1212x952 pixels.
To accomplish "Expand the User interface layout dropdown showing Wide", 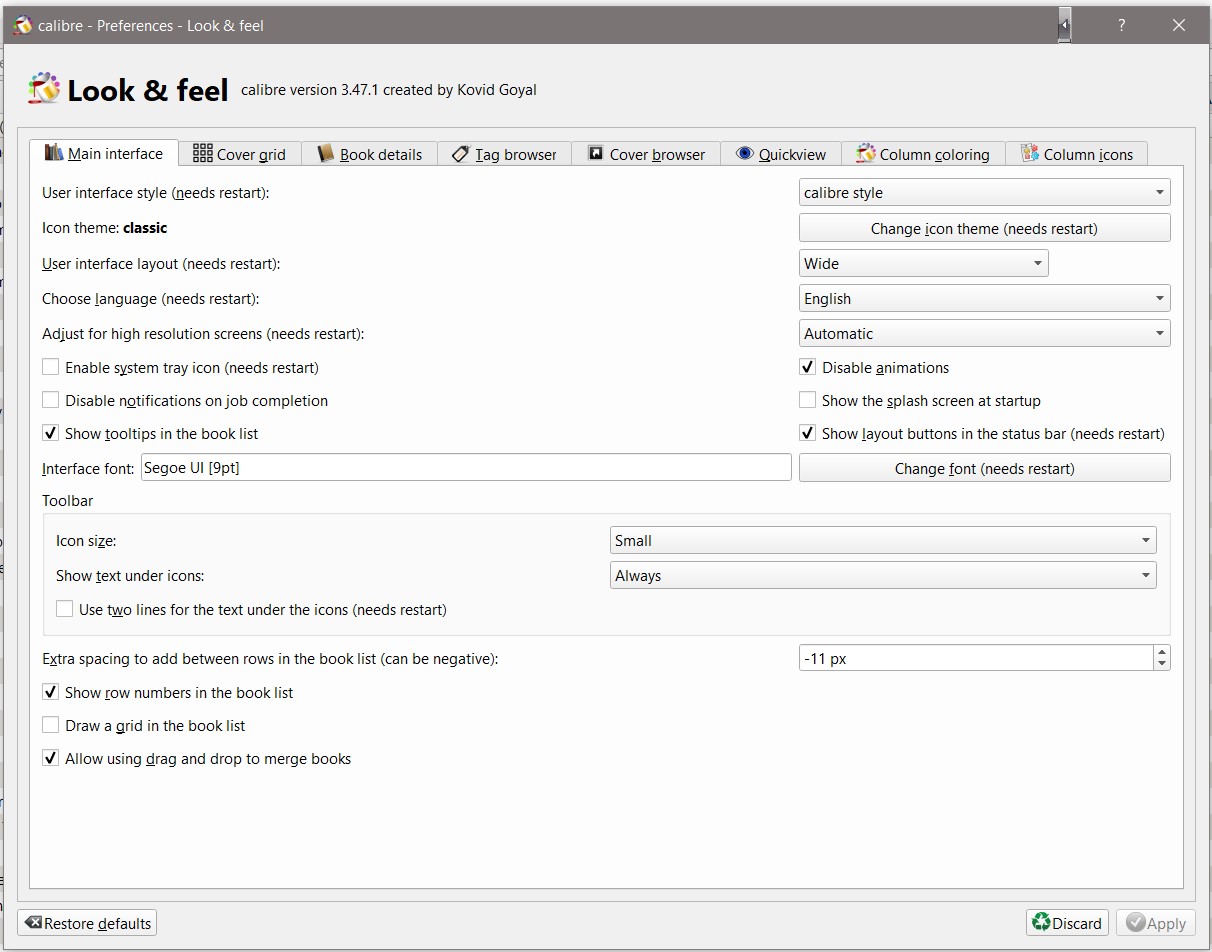I will pos(924,264).
